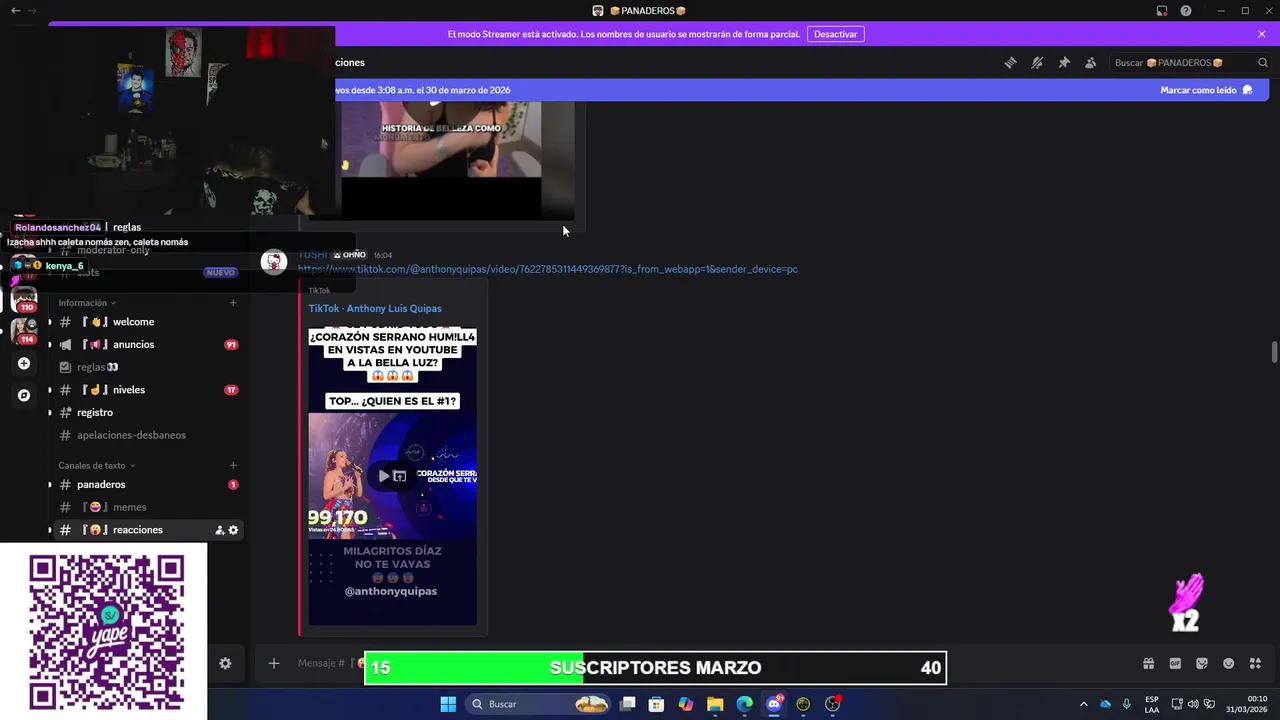Viewport: 1280px width, 720px height.
Task: Click the NUEVO badge in channel list
Action: tap(220, 272)
